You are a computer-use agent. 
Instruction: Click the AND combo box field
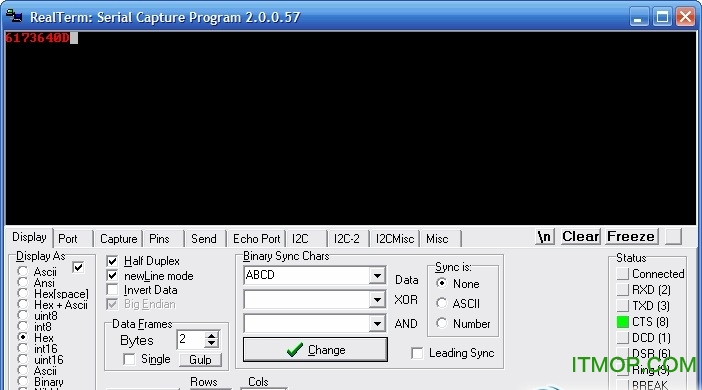click(307, 323)
